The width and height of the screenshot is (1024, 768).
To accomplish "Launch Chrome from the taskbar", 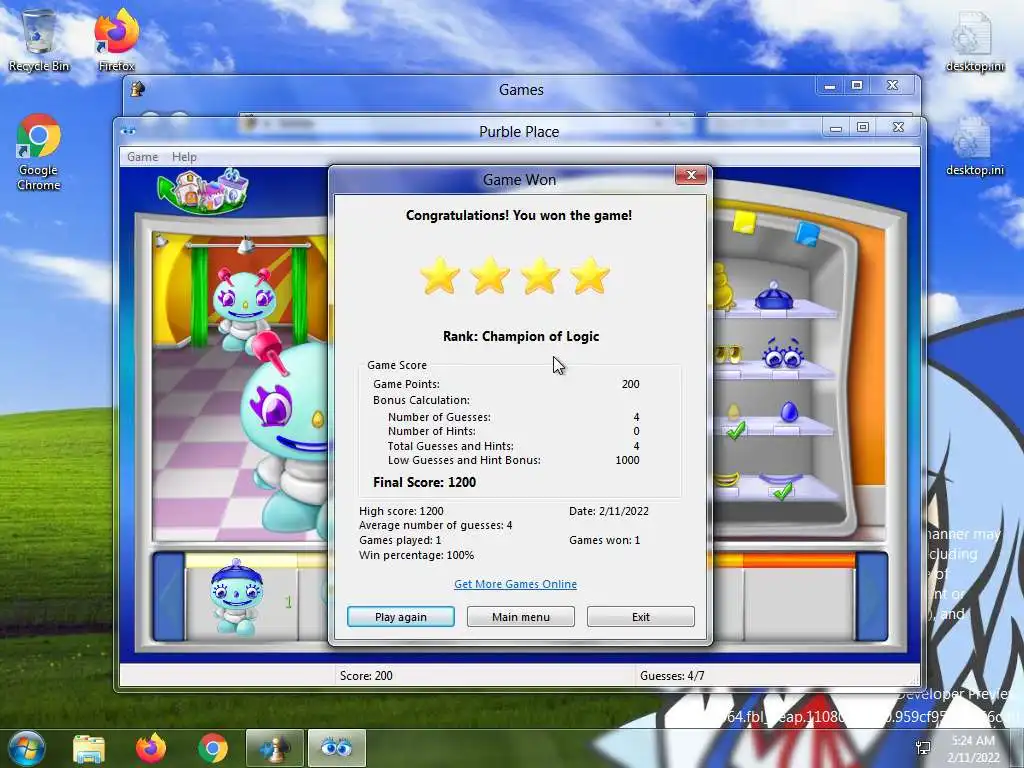I will (213, 748).
